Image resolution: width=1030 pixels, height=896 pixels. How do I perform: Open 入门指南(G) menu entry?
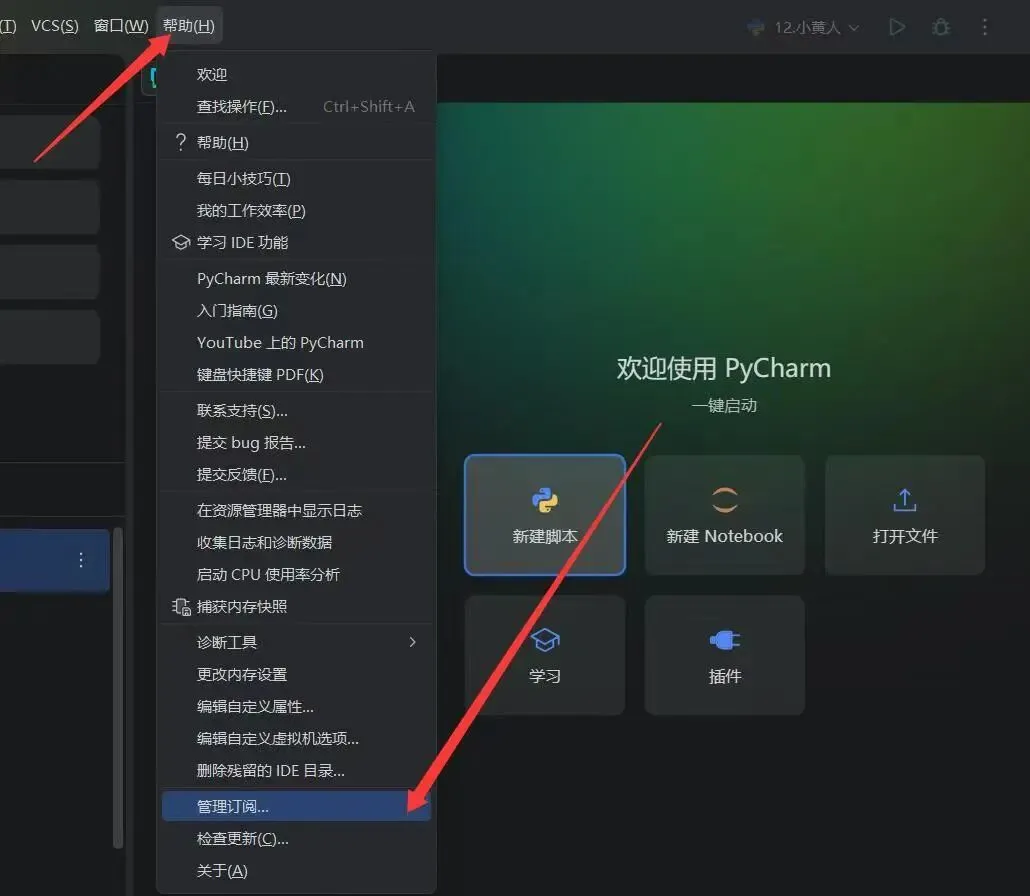pos(296,311)
